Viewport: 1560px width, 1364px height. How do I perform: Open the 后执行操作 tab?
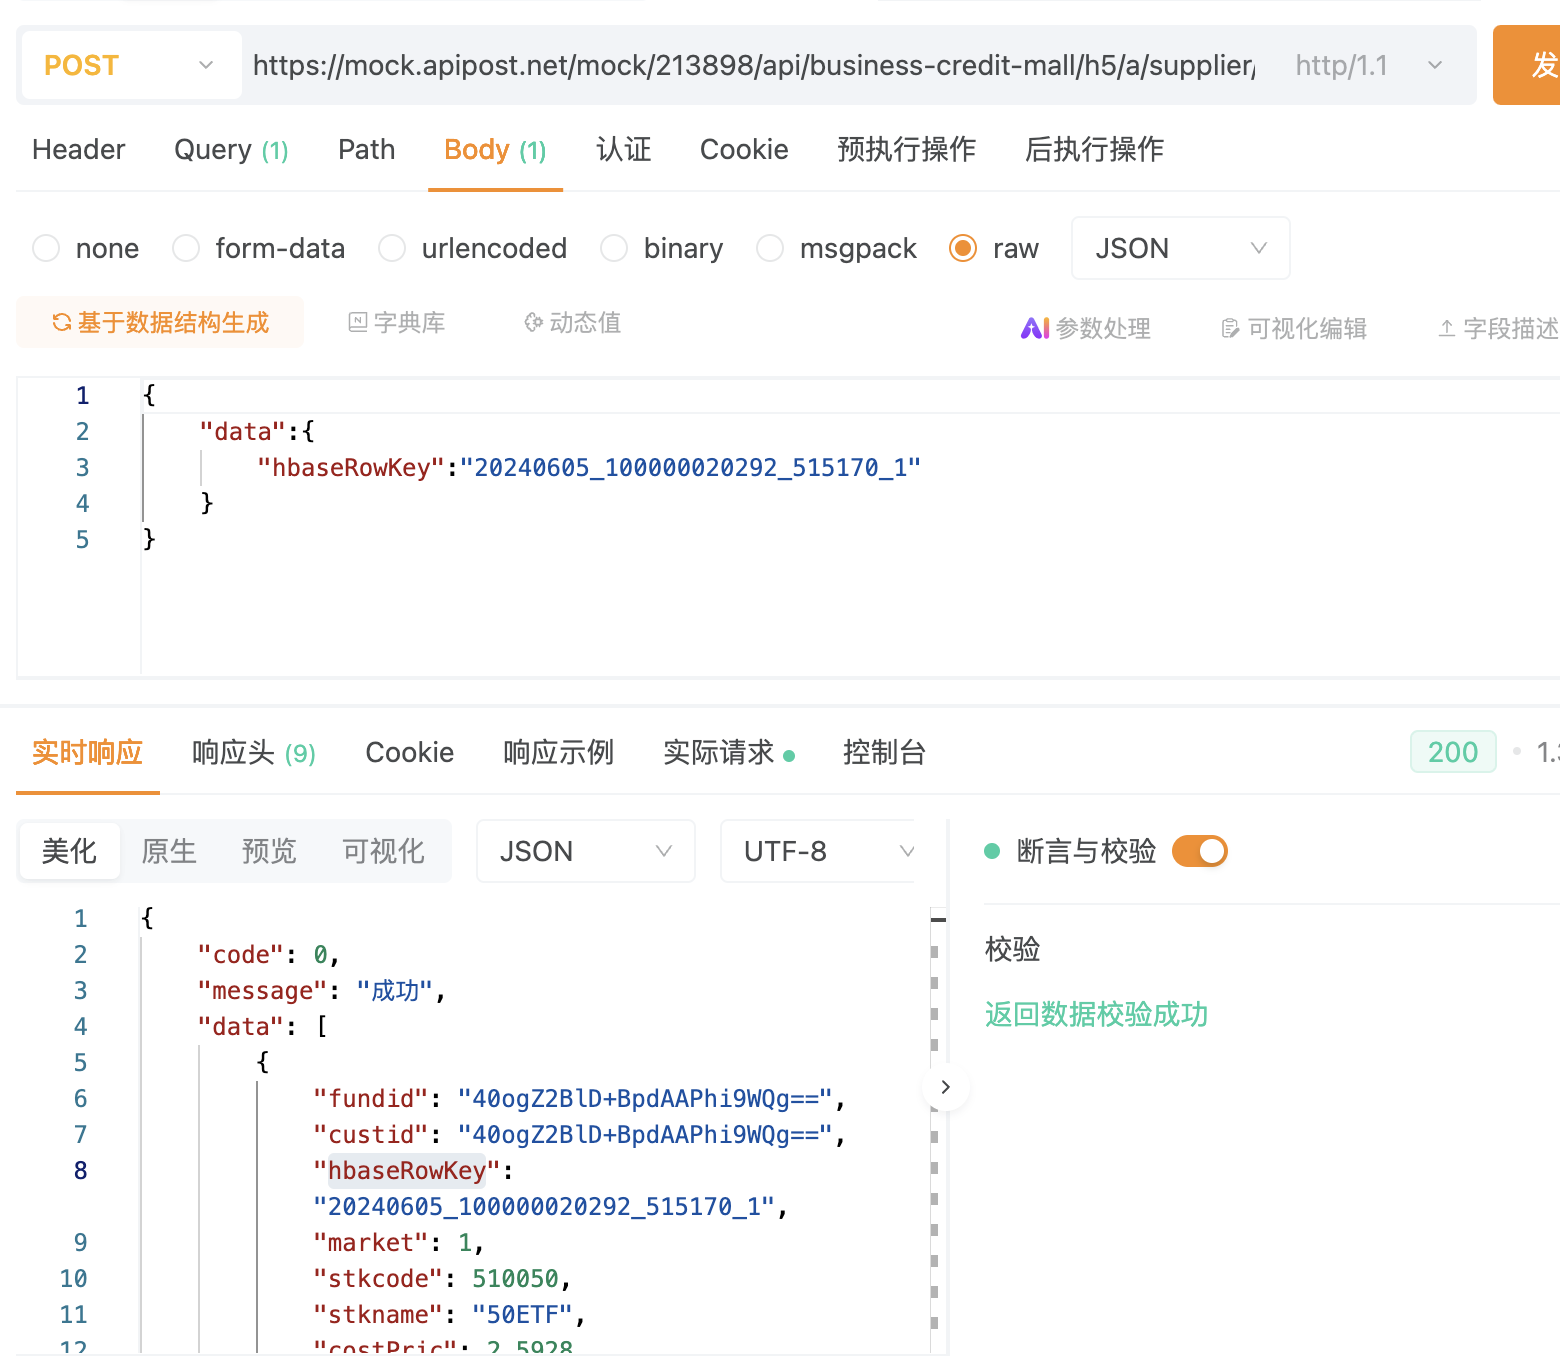(x=1094, y=150)
